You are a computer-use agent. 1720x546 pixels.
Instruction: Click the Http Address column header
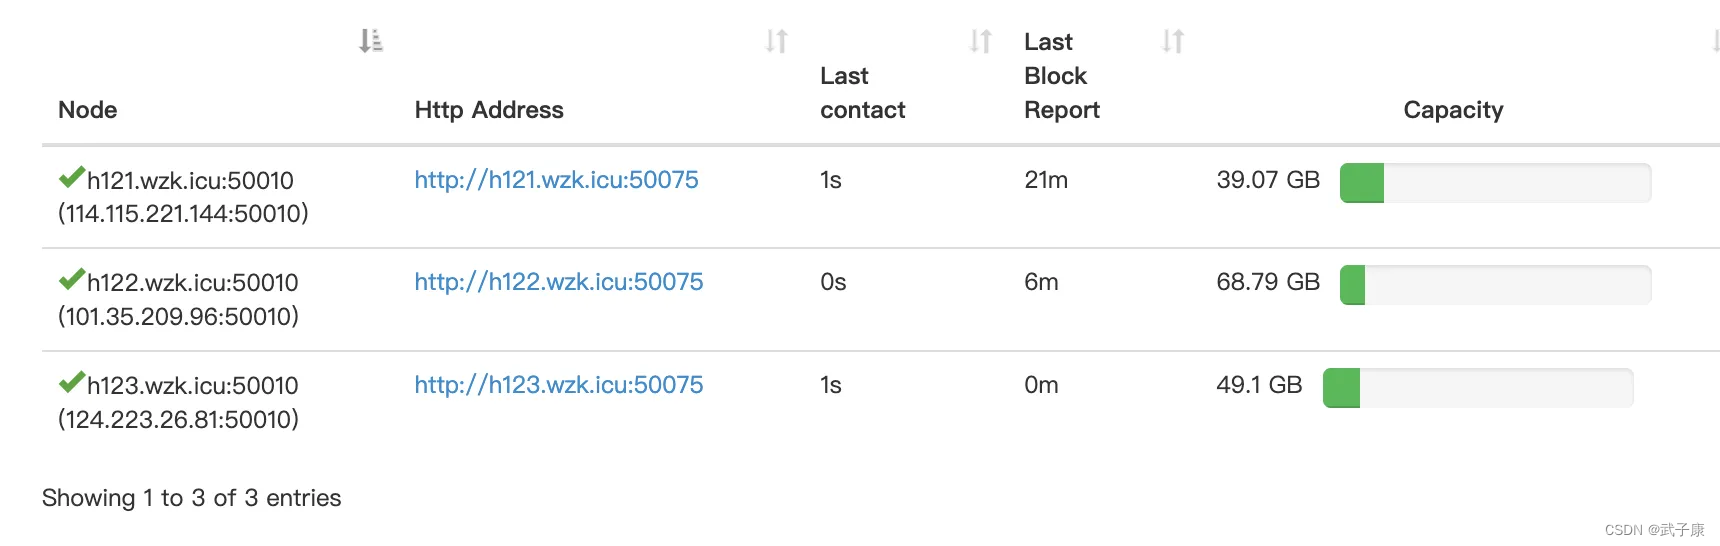(x=489, y=110)
